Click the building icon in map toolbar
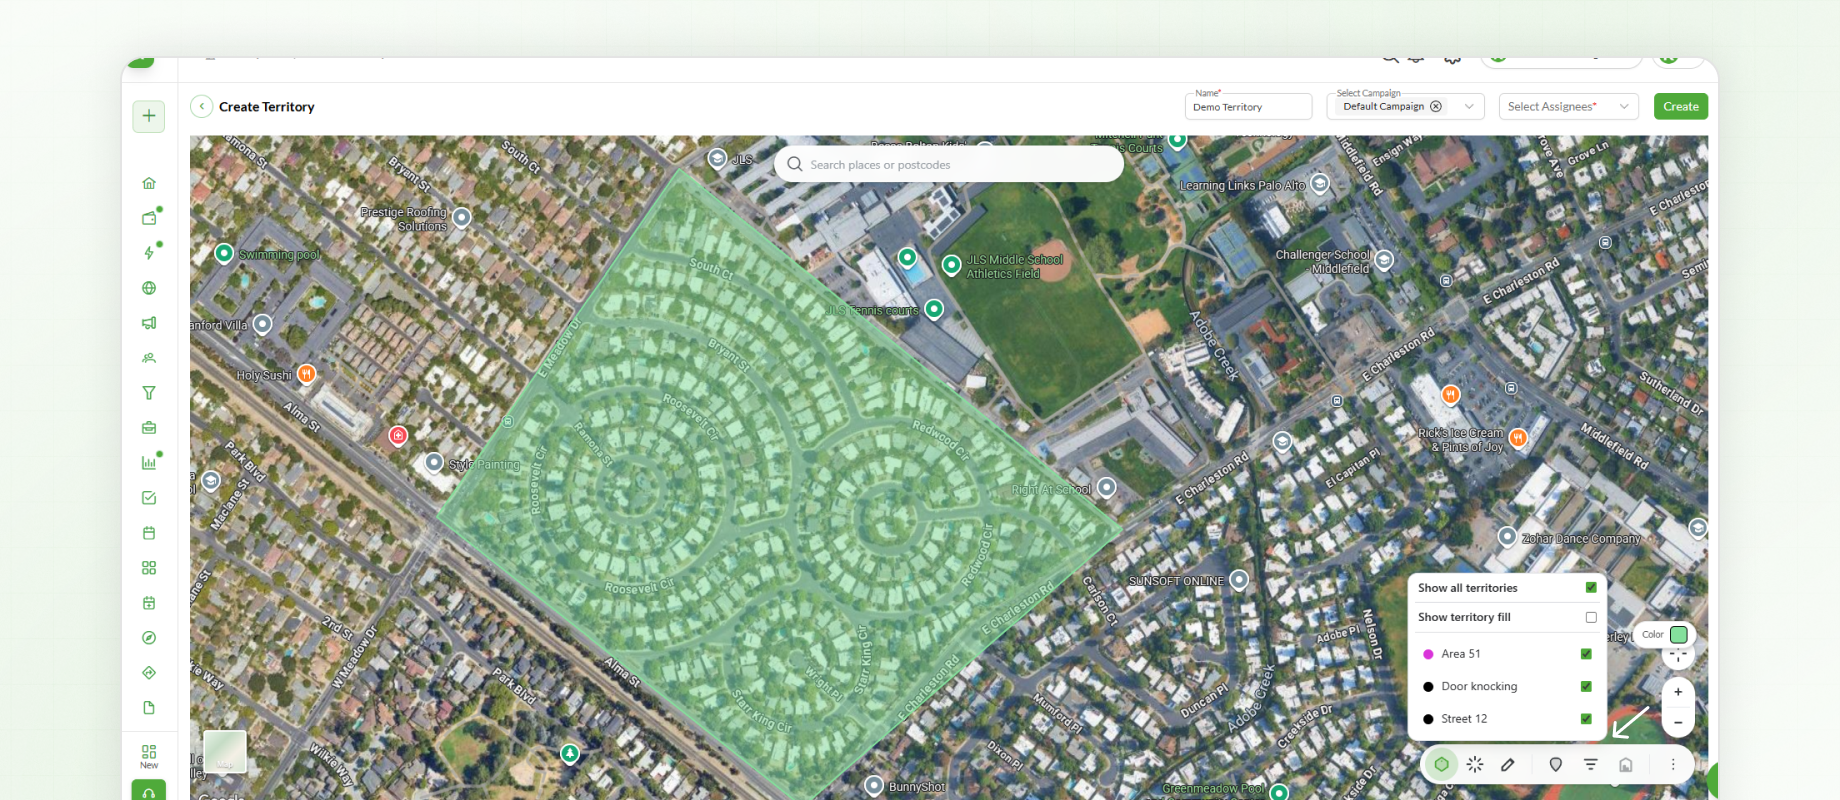Viewport: 1840px width, 800px height. [x=1626, y=764]
